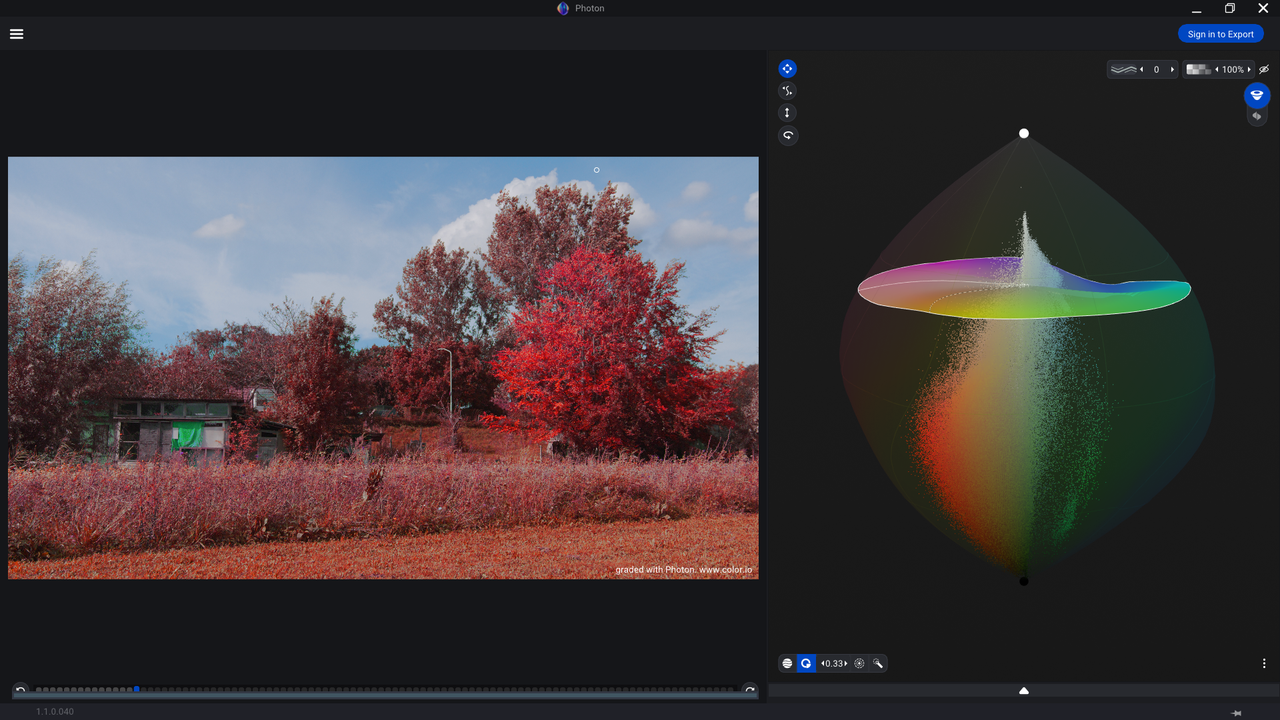Toggle the crossed-out eye visibility icon
The height and width of the screenshot is (720, 1280).
(1264, 70)
